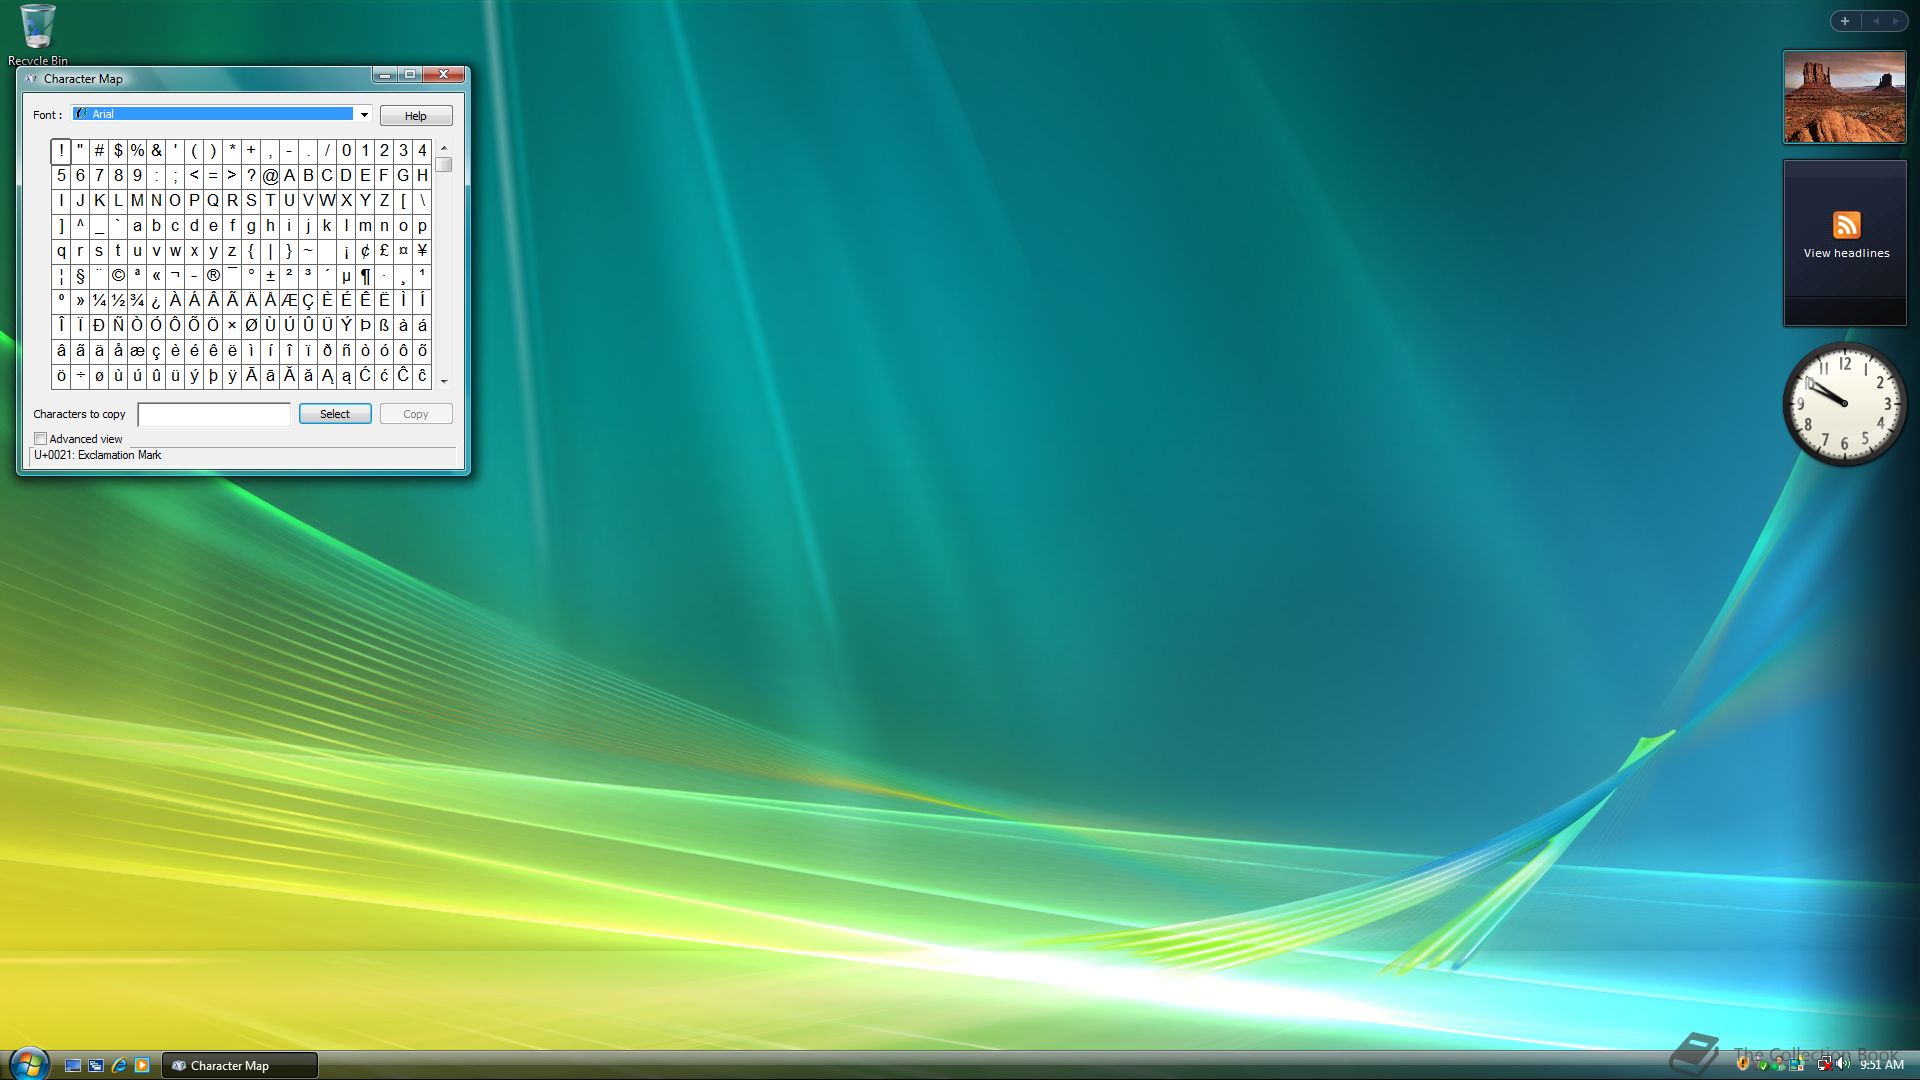Launch Internet Explorer from quick launch
Screen dimensions: 1920x1080
tap(119, 1065)
